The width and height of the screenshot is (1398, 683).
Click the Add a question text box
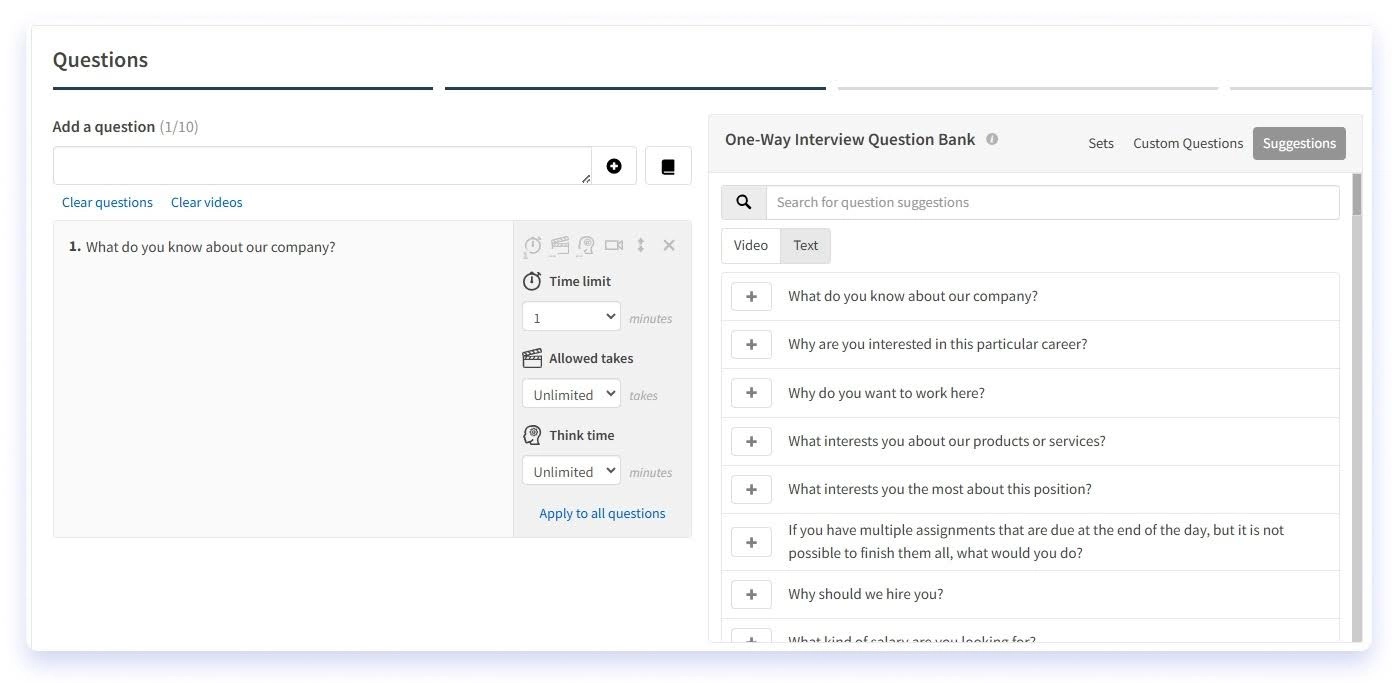click(x=322, y=166)
